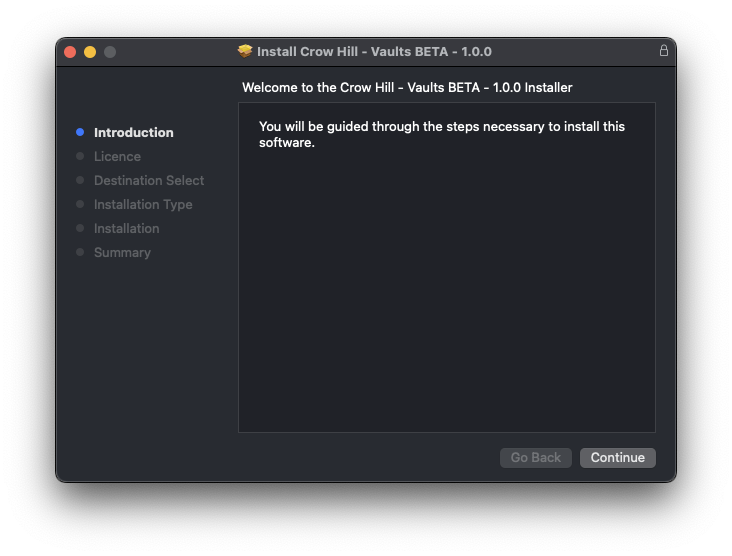The height and width of the screenshot is (556, 732).
Task: Click the bullet dot beside Licence
Action: click(x=80, y=156)
